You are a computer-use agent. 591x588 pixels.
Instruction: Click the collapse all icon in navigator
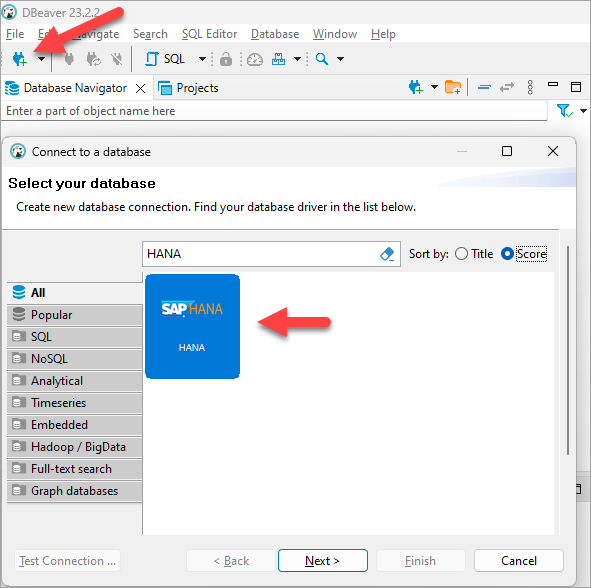point(484,87)
